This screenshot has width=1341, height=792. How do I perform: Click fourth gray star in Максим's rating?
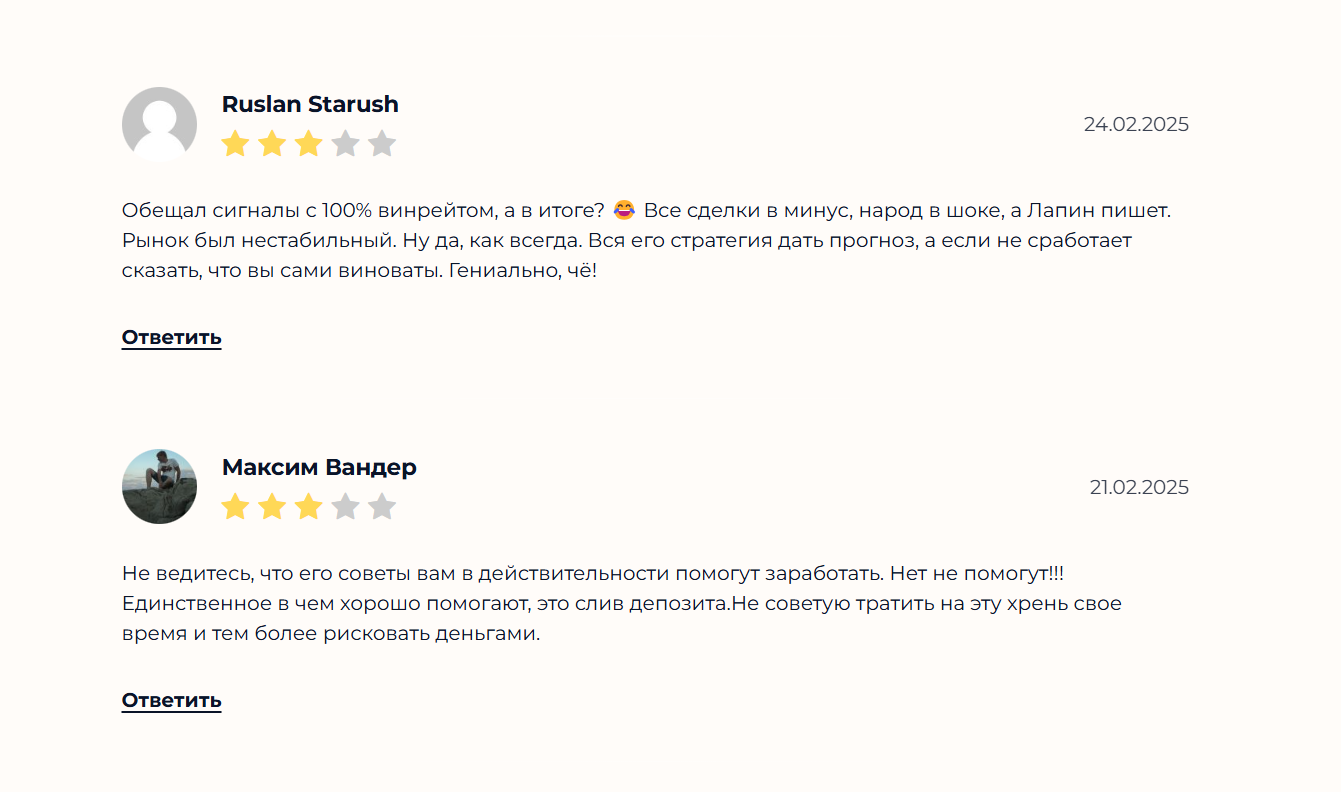click(345, 507)
